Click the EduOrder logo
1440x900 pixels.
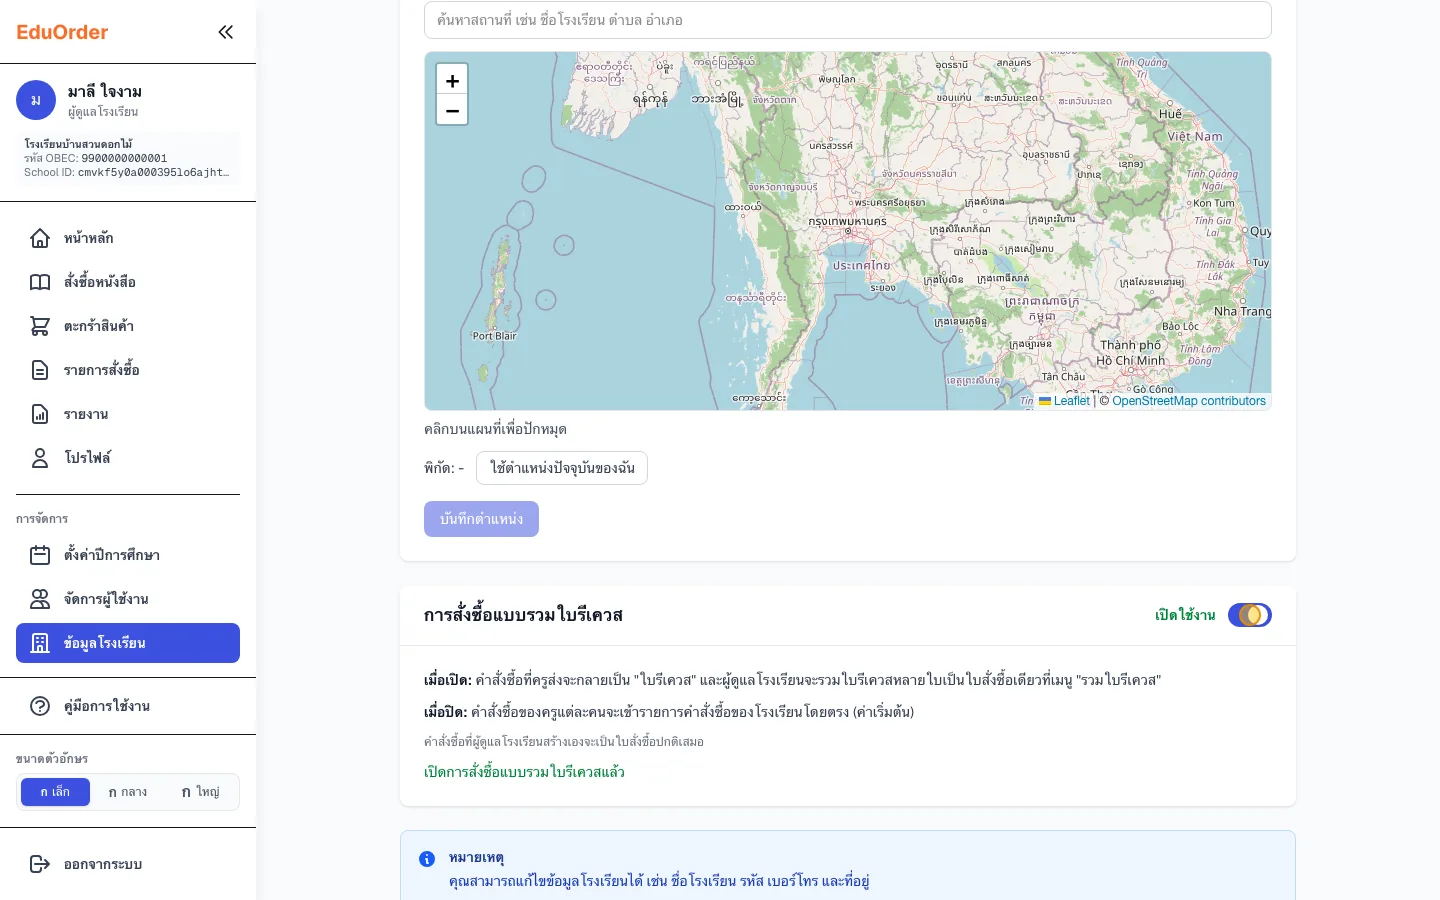coord(62,32)
